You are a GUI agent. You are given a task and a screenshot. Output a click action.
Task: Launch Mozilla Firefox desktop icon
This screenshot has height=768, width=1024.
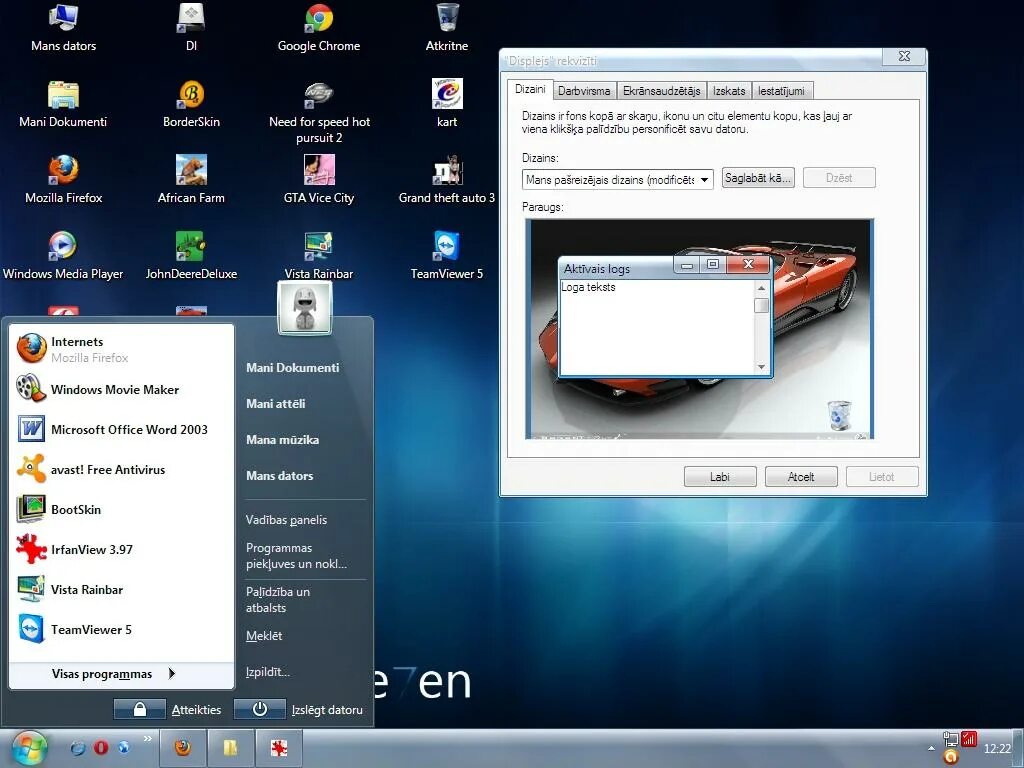pyautogui.click(x=63, y=180)
